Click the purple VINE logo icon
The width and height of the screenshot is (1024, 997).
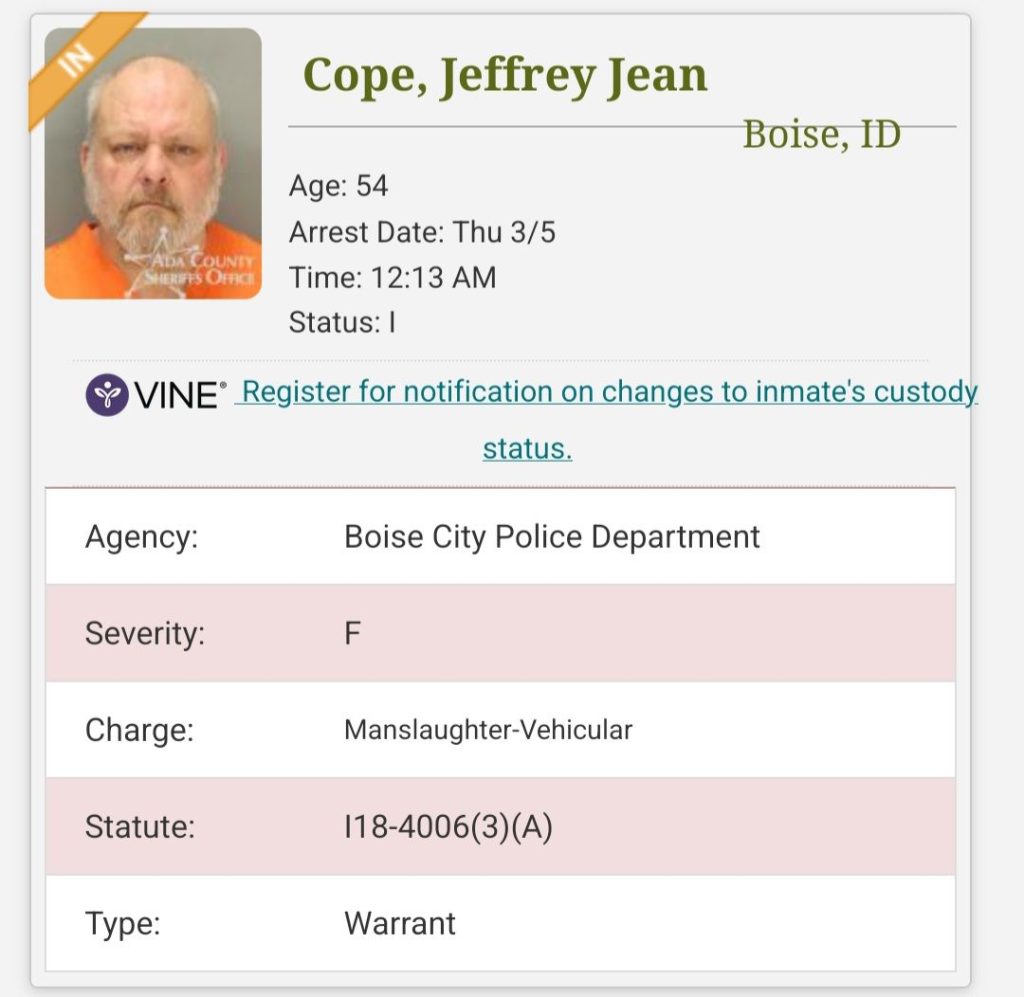(106, 395)
